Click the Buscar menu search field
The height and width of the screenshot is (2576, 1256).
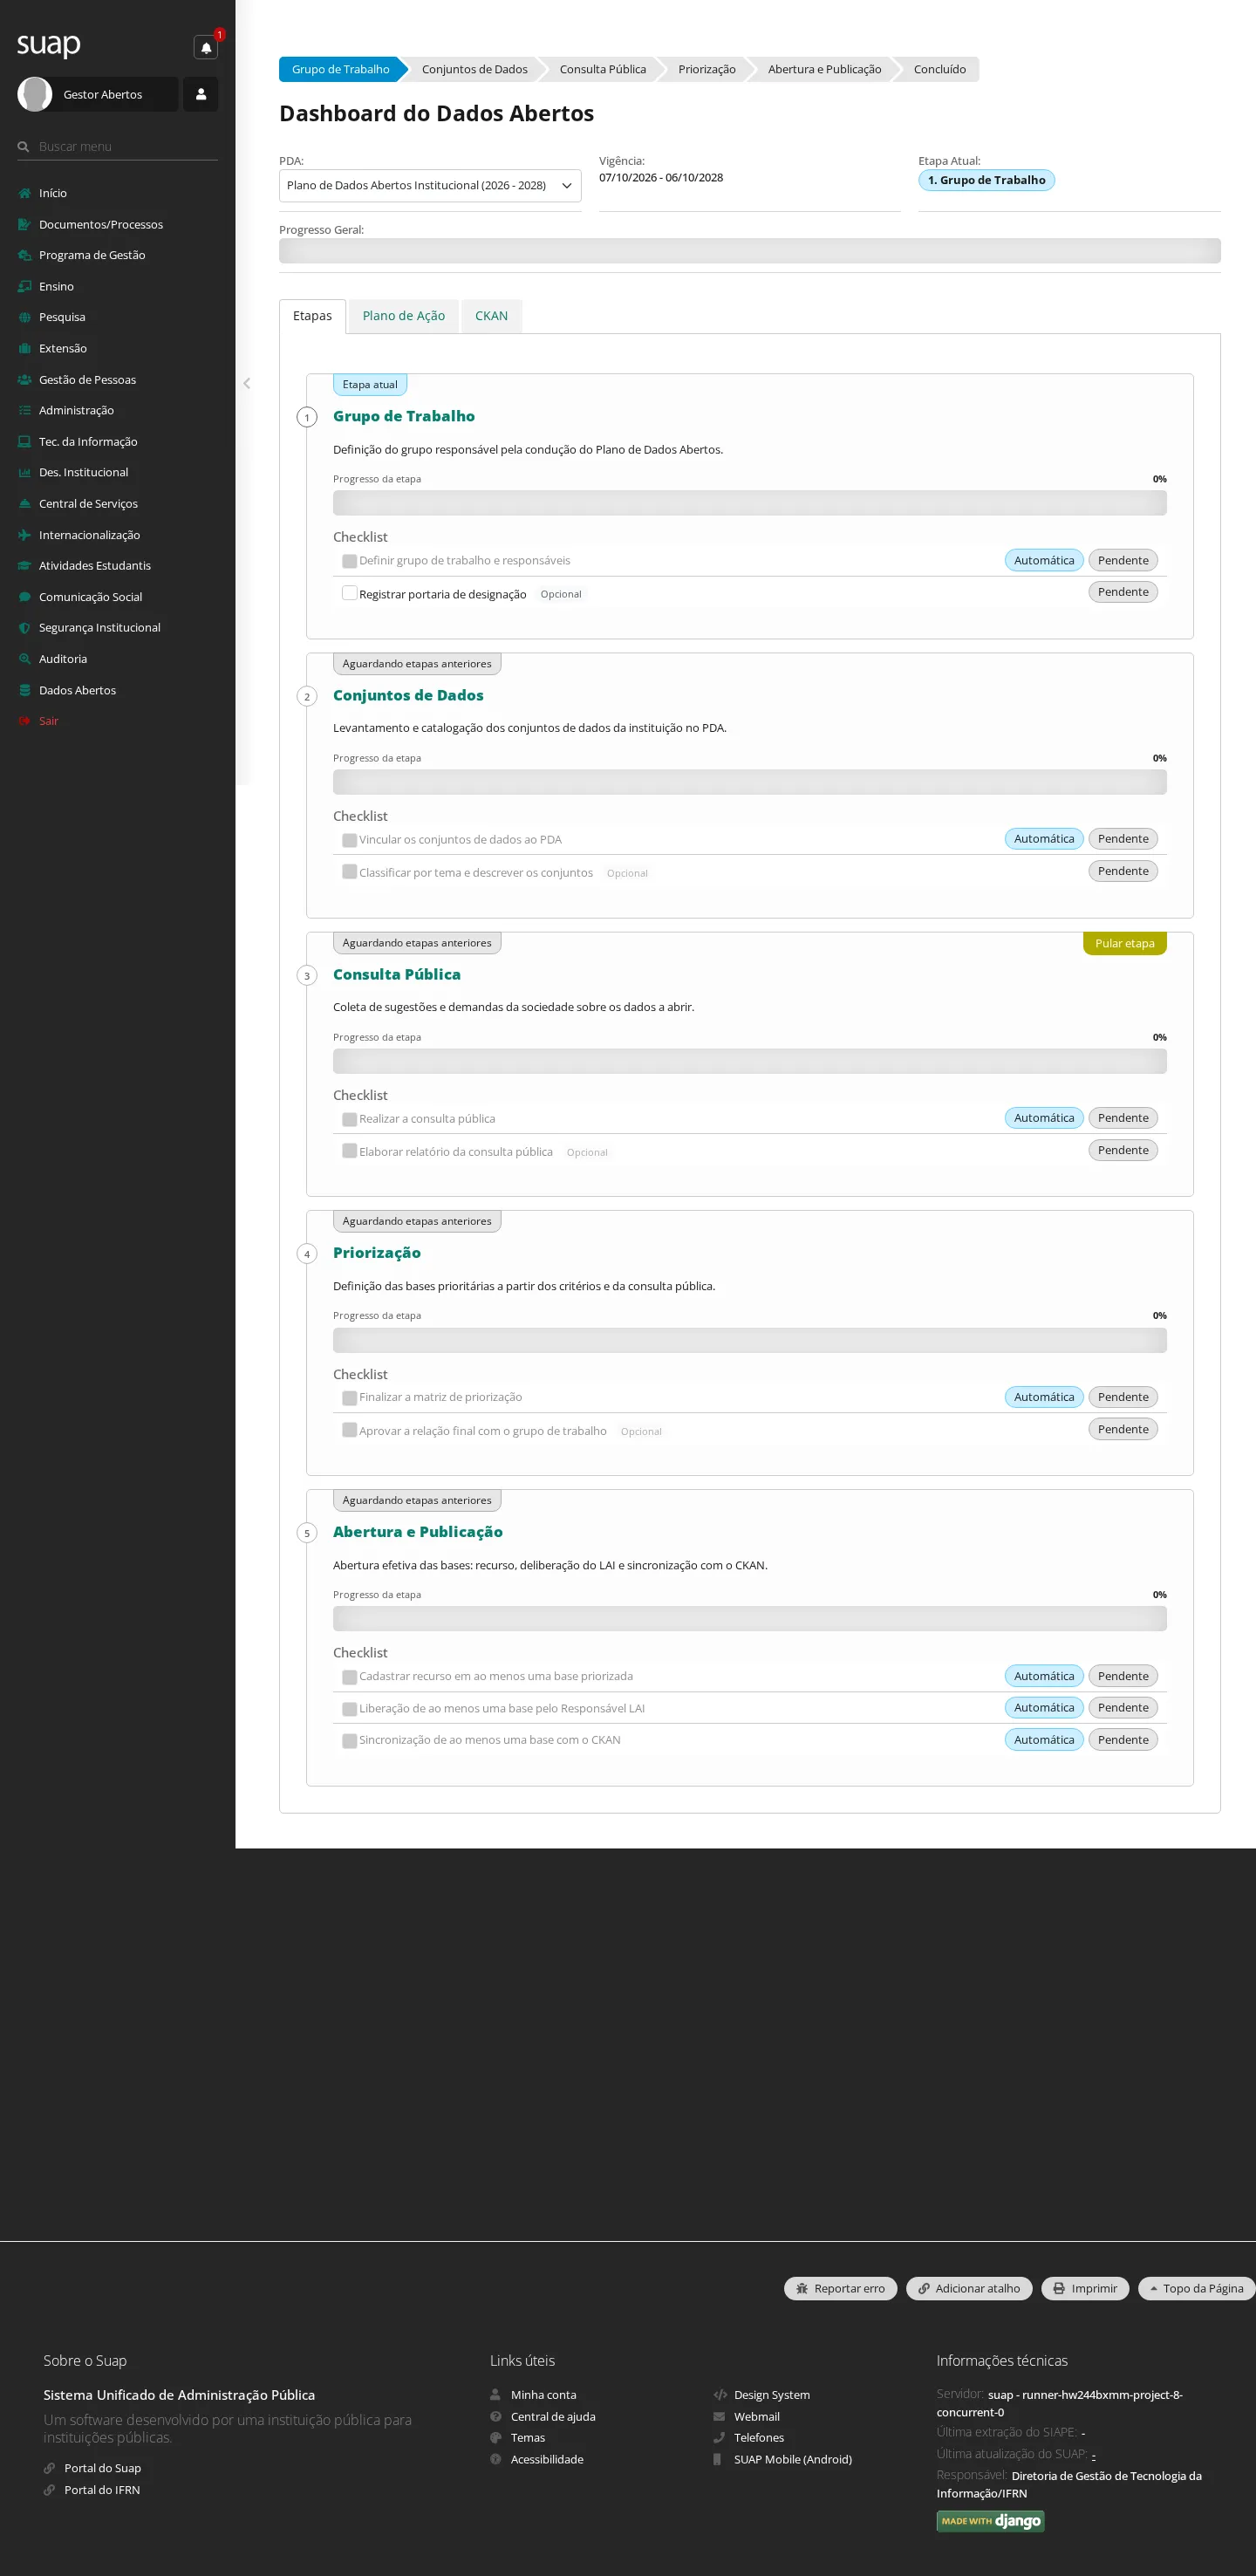pos(117,146)
